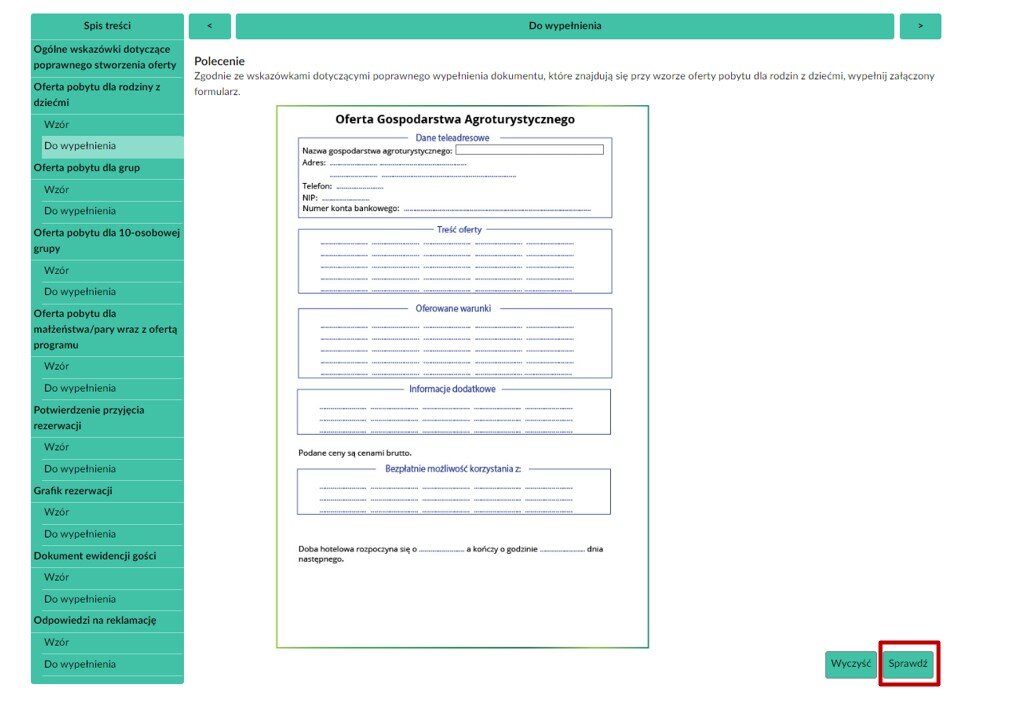Go to previous page with the left arrow
This screenshot has width=1023, height=716.
(209, 26)
